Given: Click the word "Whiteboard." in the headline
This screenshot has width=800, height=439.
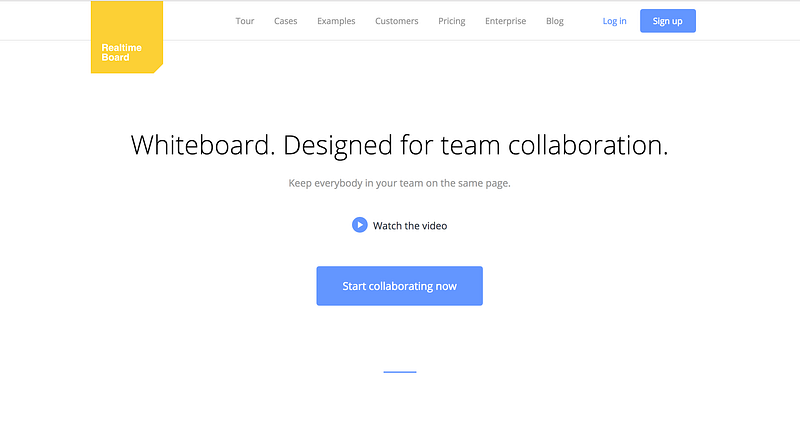Looking at the screenshot, I should [x=203, y=146].
